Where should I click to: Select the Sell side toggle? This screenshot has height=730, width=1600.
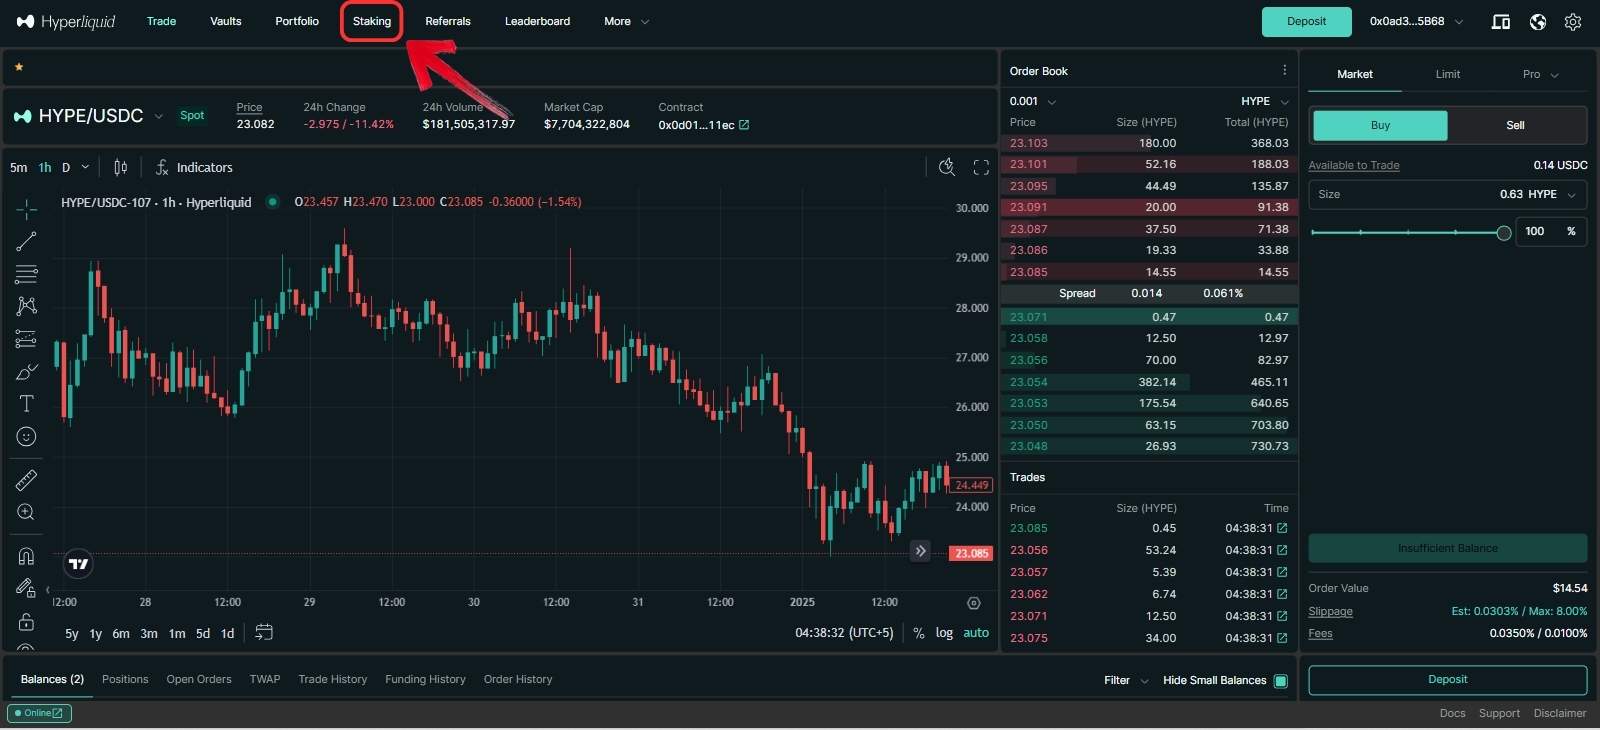1515,125
